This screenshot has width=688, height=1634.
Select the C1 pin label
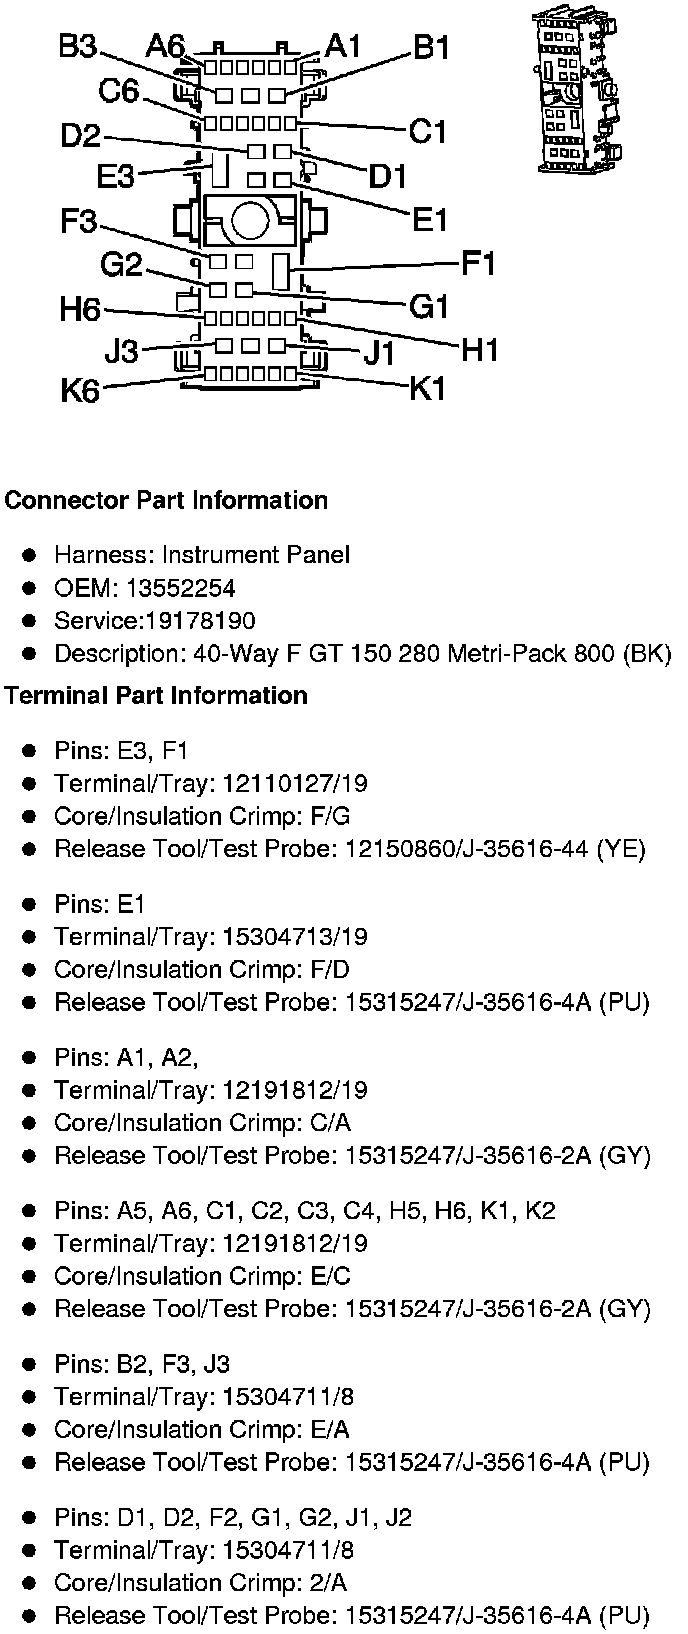pos(428,131)
